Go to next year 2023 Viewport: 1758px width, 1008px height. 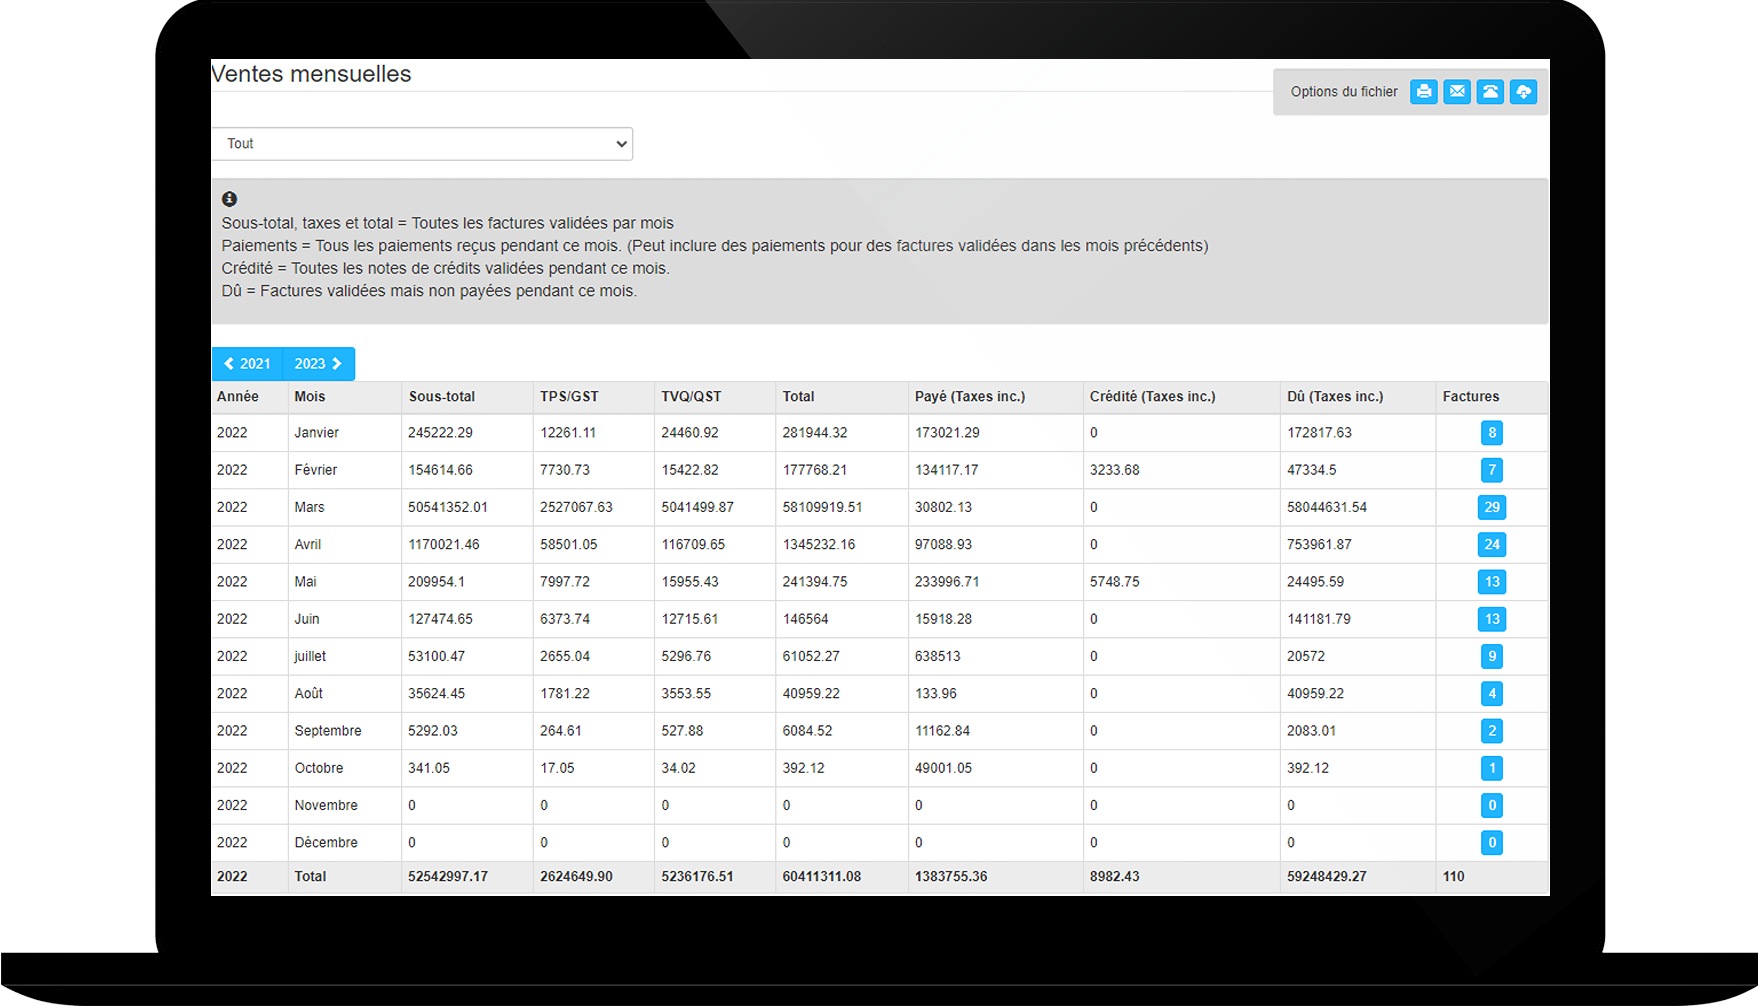[x=318, y=364]
